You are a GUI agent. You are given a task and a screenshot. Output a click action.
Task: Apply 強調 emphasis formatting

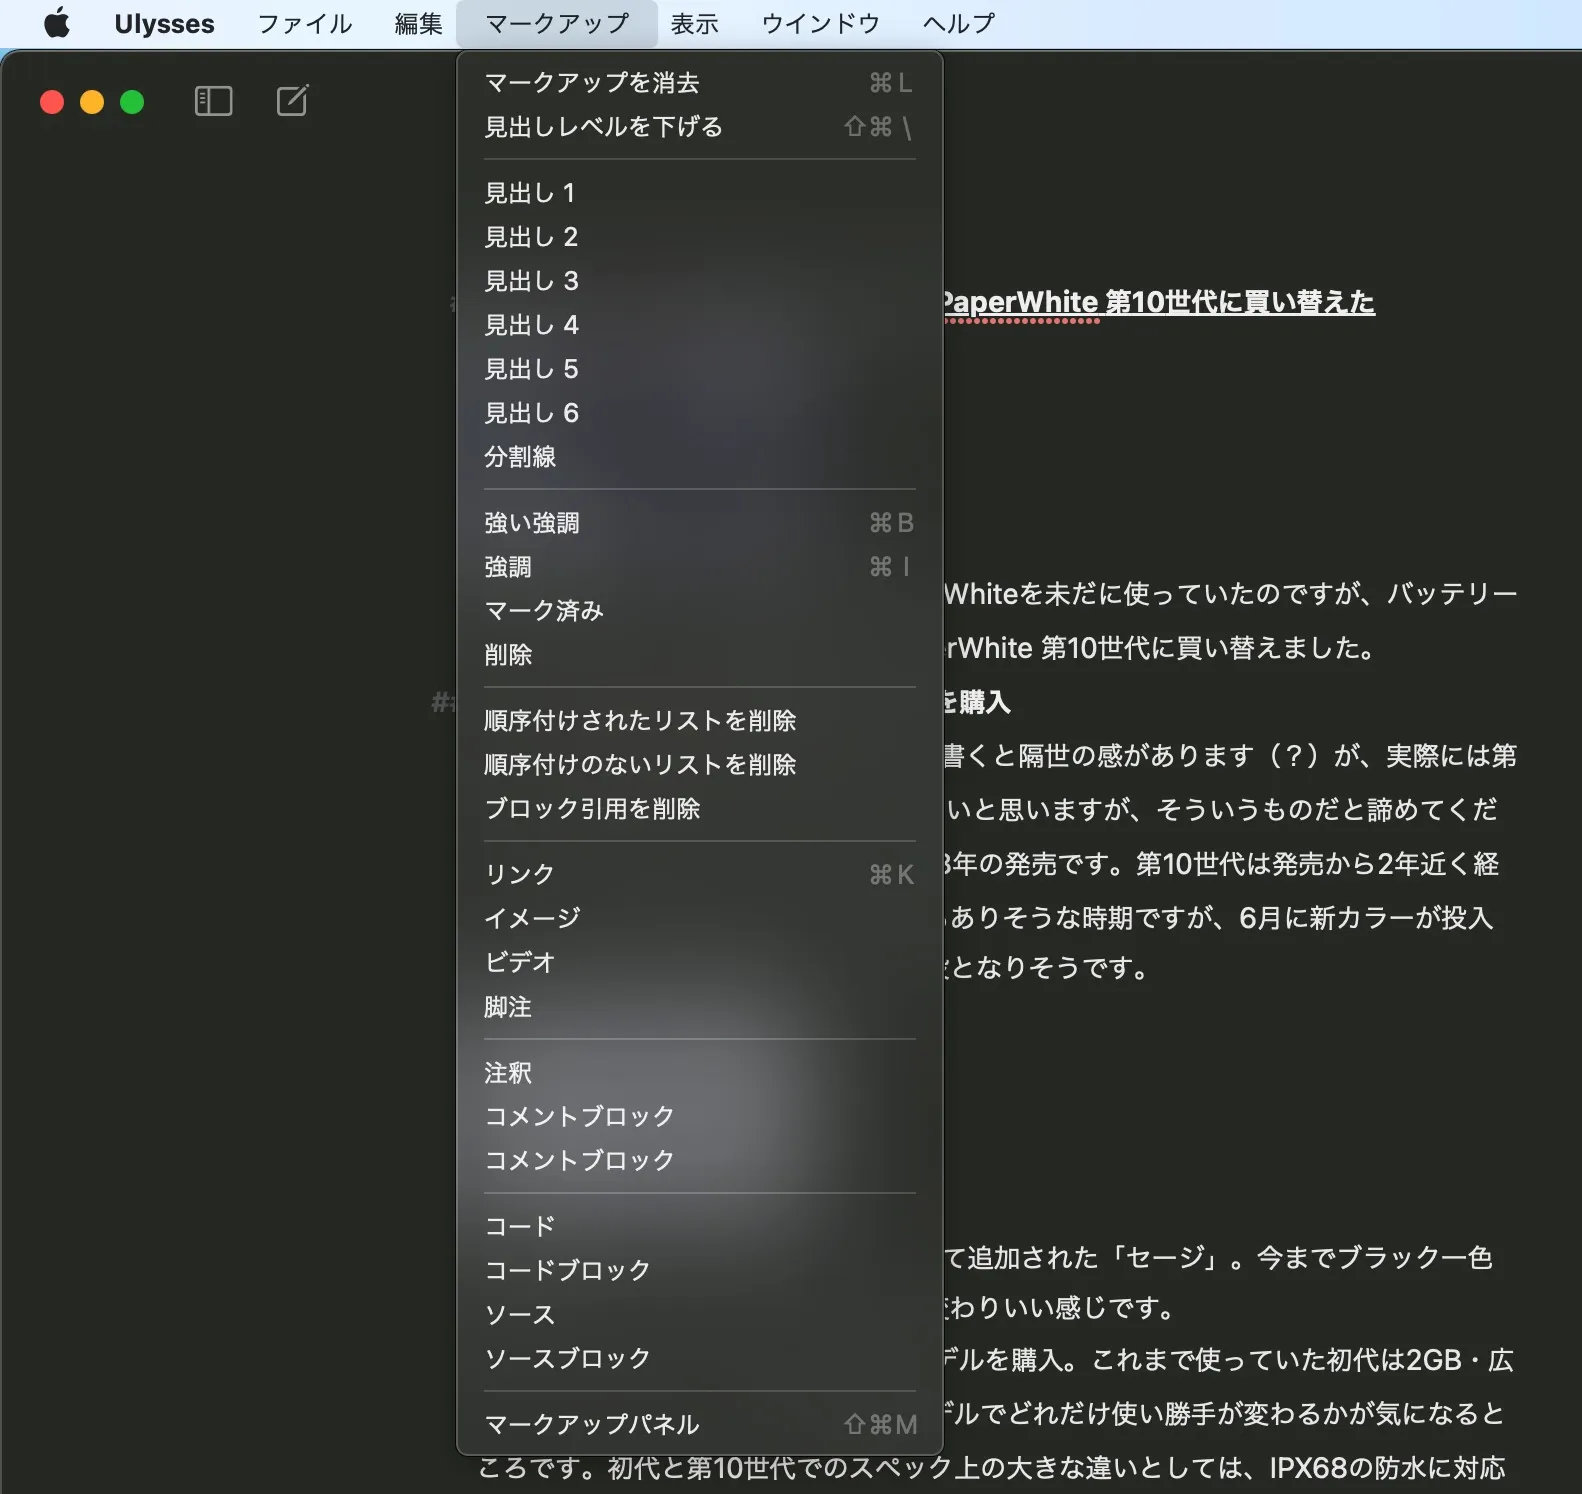pyautogui.click(x=699, y=567)
